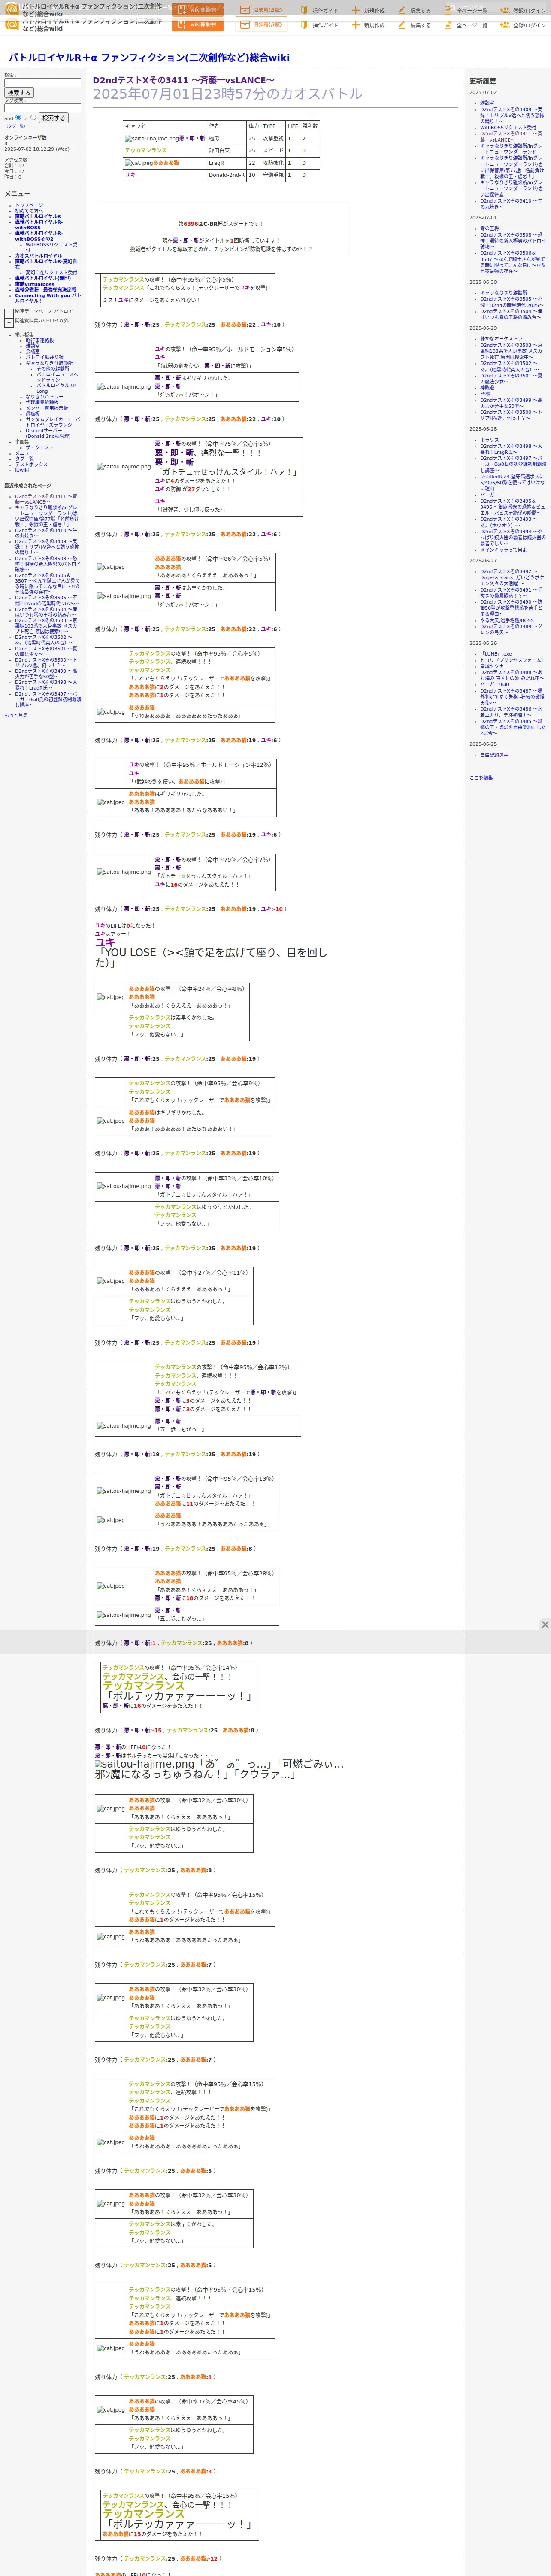Select the 'and' tag search radio button

[x=18, y=117]
